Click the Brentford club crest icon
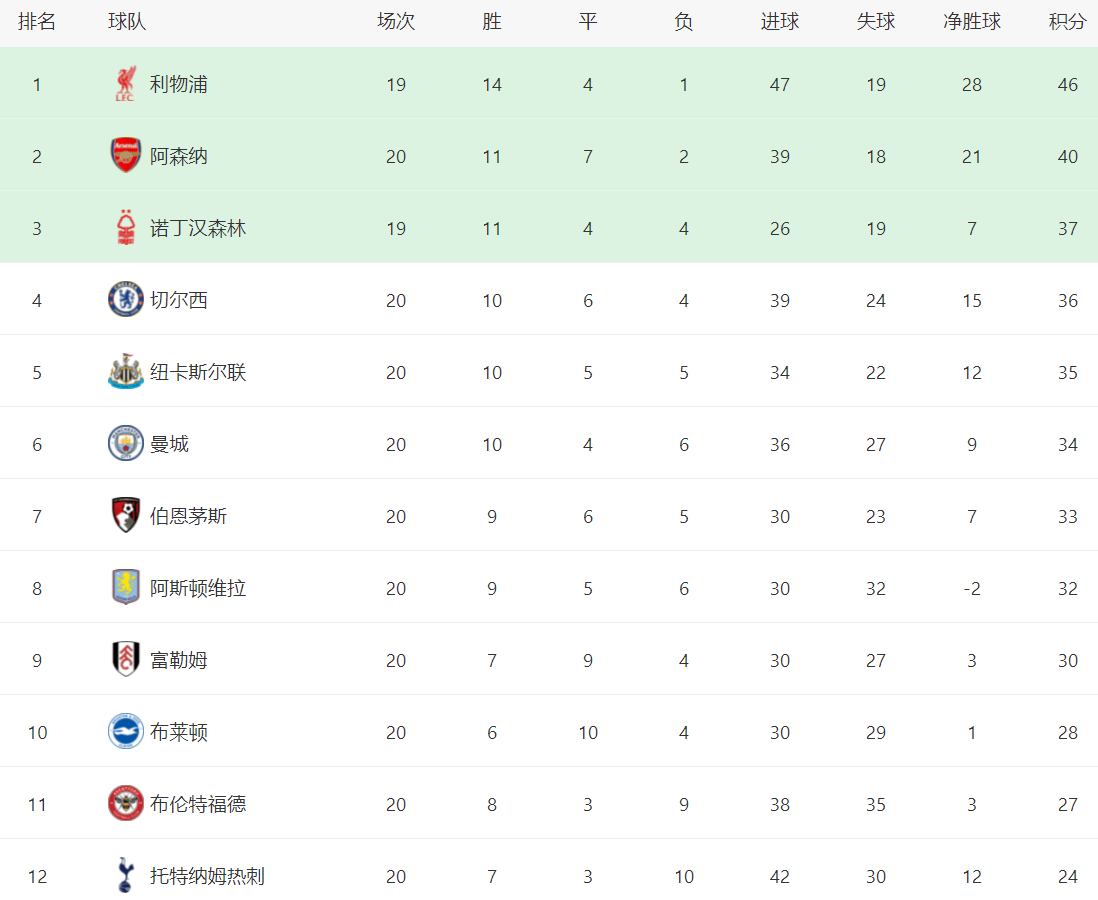Viewport: 1098px width, 900px height. point(126,804)
